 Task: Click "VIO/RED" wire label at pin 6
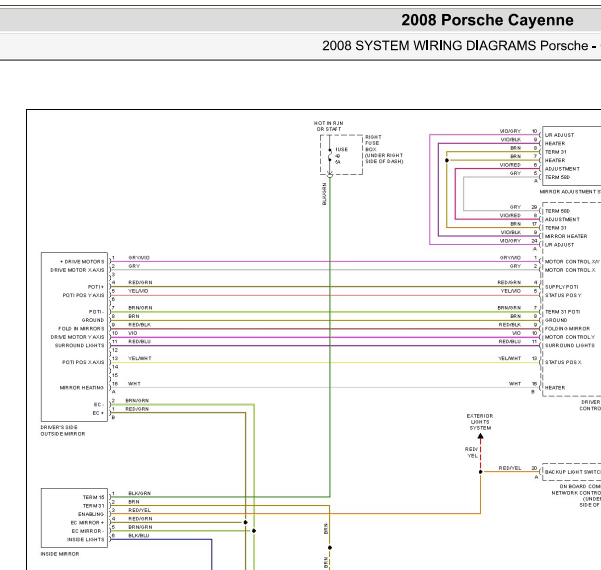tap(510, 165)
